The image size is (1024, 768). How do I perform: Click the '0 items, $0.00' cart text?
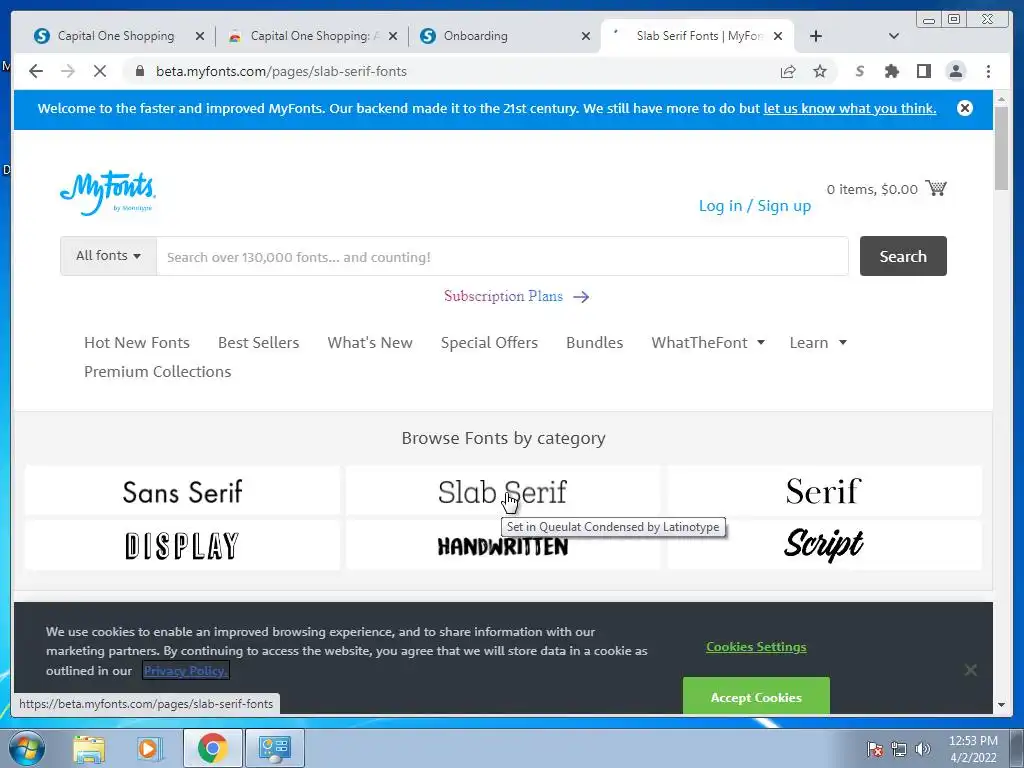click(872, 189)
